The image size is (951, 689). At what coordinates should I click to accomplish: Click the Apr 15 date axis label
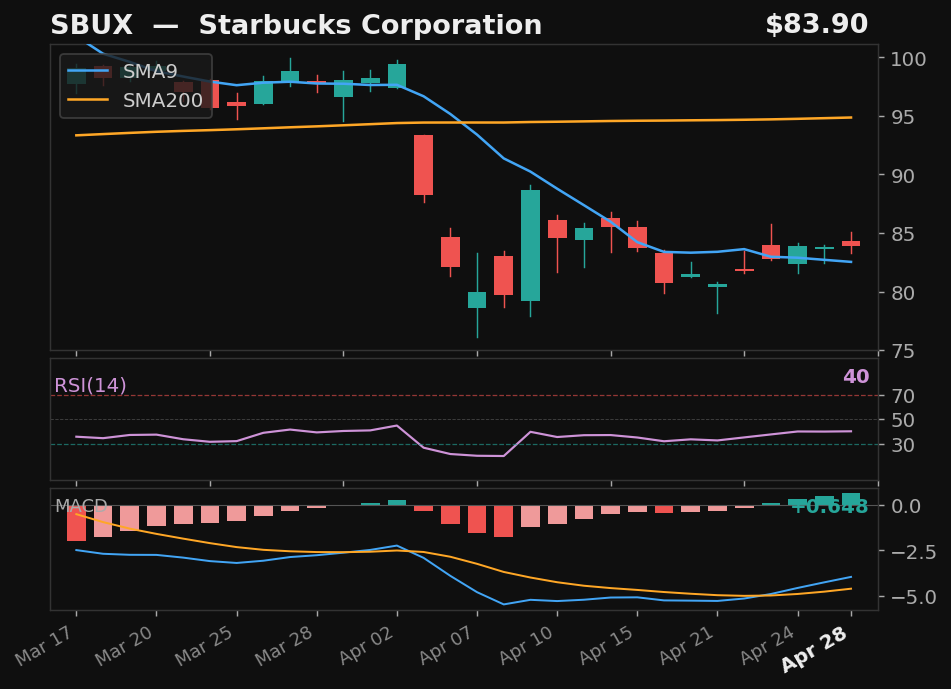[x=608, y=645]
